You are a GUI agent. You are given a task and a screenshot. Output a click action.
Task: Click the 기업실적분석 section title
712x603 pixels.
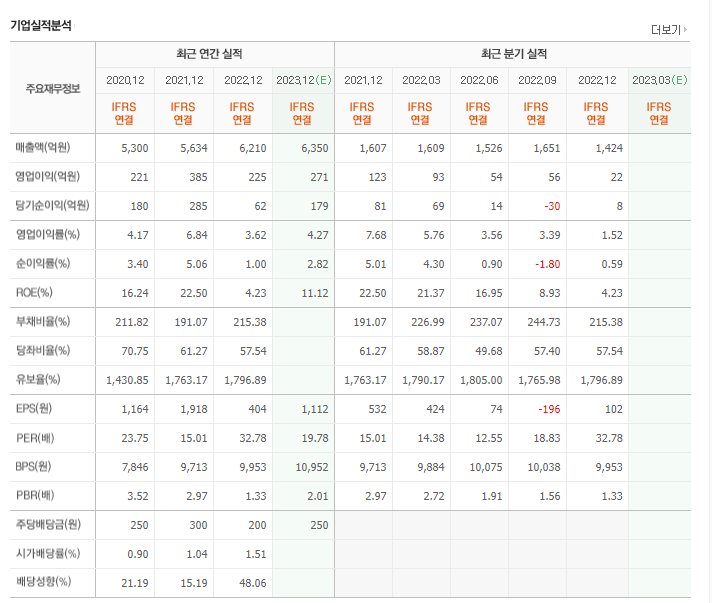point(41,25)
